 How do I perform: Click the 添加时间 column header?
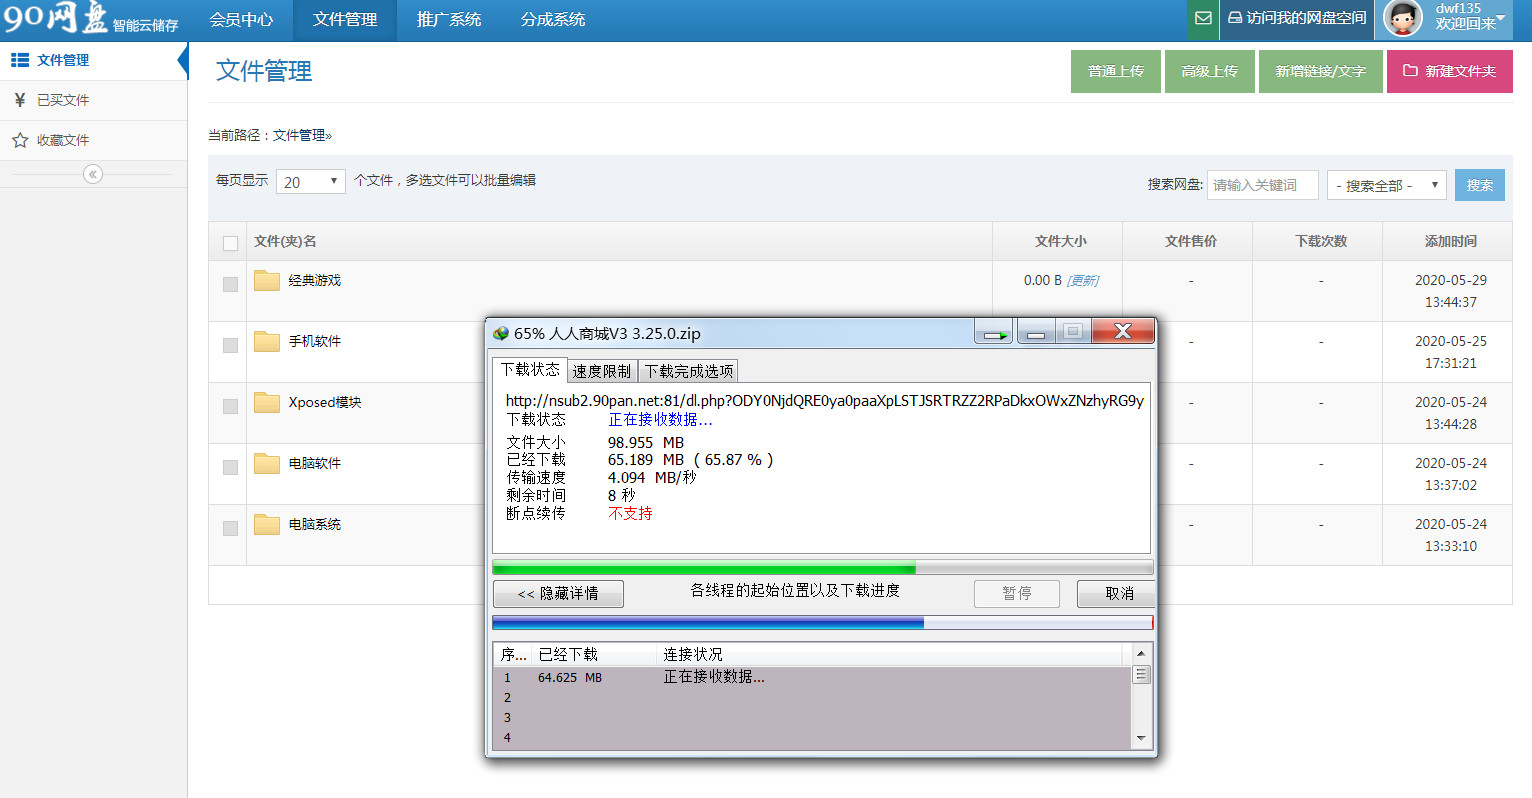tap(1450, 241)
